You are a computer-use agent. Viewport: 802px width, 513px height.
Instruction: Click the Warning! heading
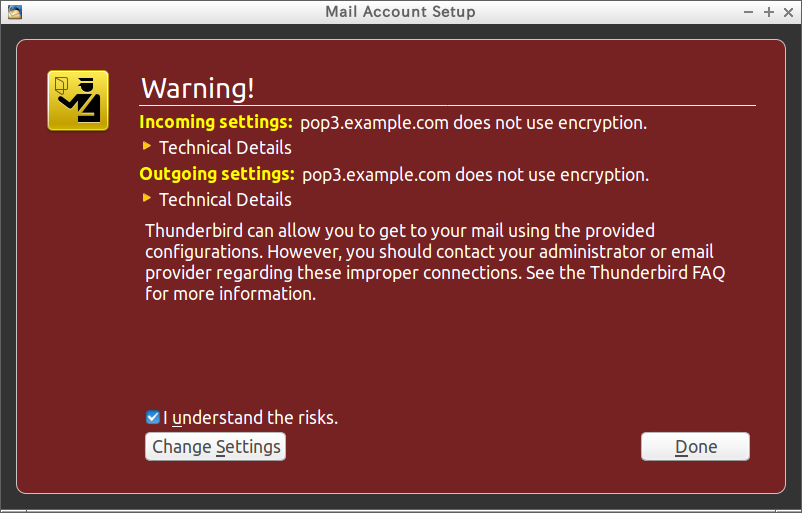[x=198, y=88]
